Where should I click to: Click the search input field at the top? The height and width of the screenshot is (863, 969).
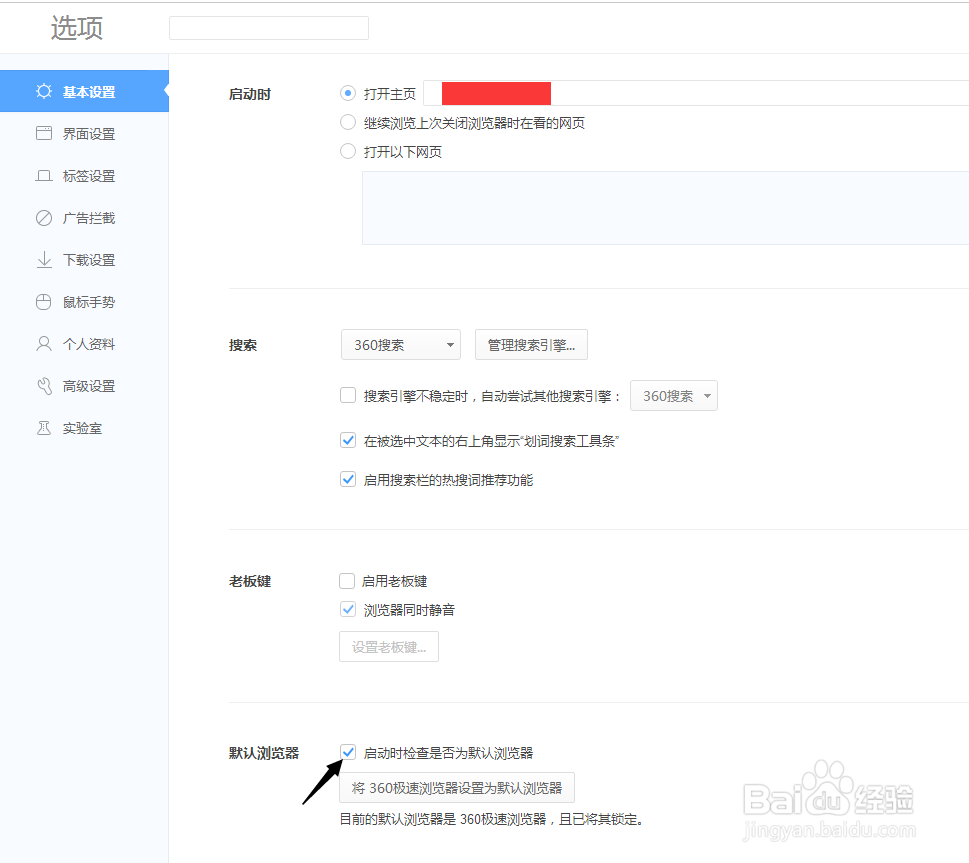point(268,27)
